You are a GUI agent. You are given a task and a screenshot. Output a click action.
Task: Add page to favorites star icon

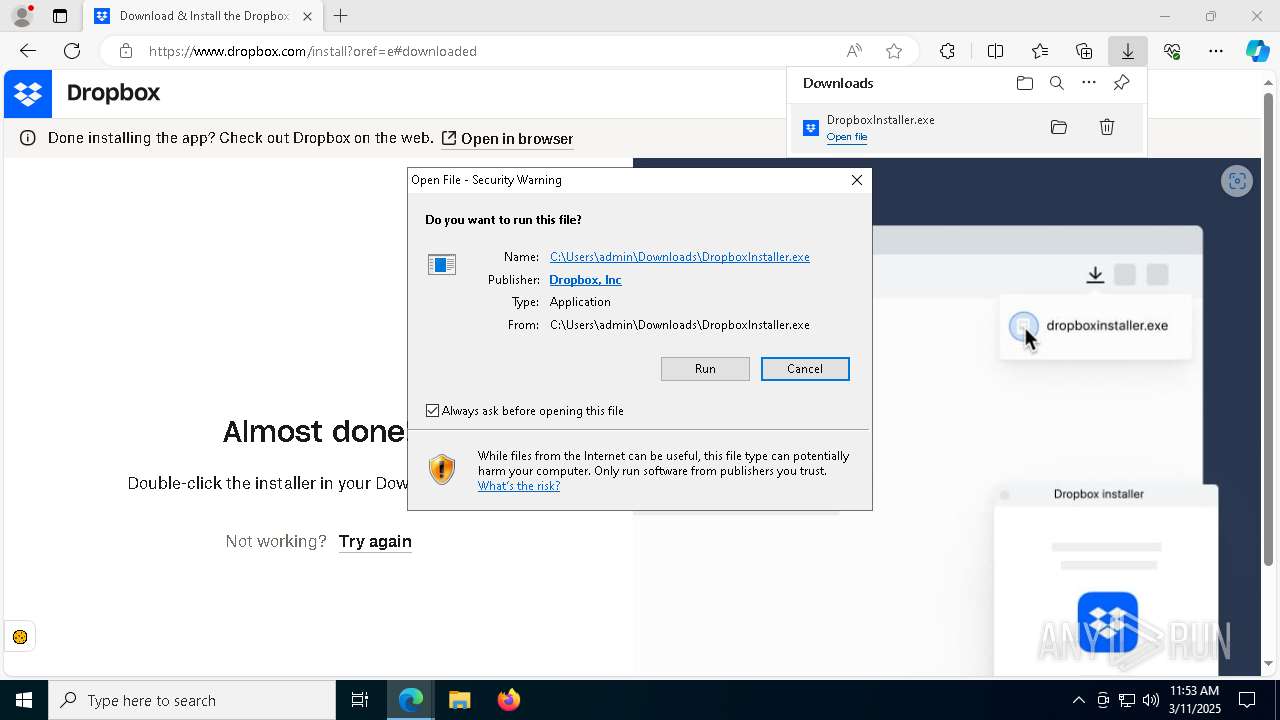[x=894, y=51]
